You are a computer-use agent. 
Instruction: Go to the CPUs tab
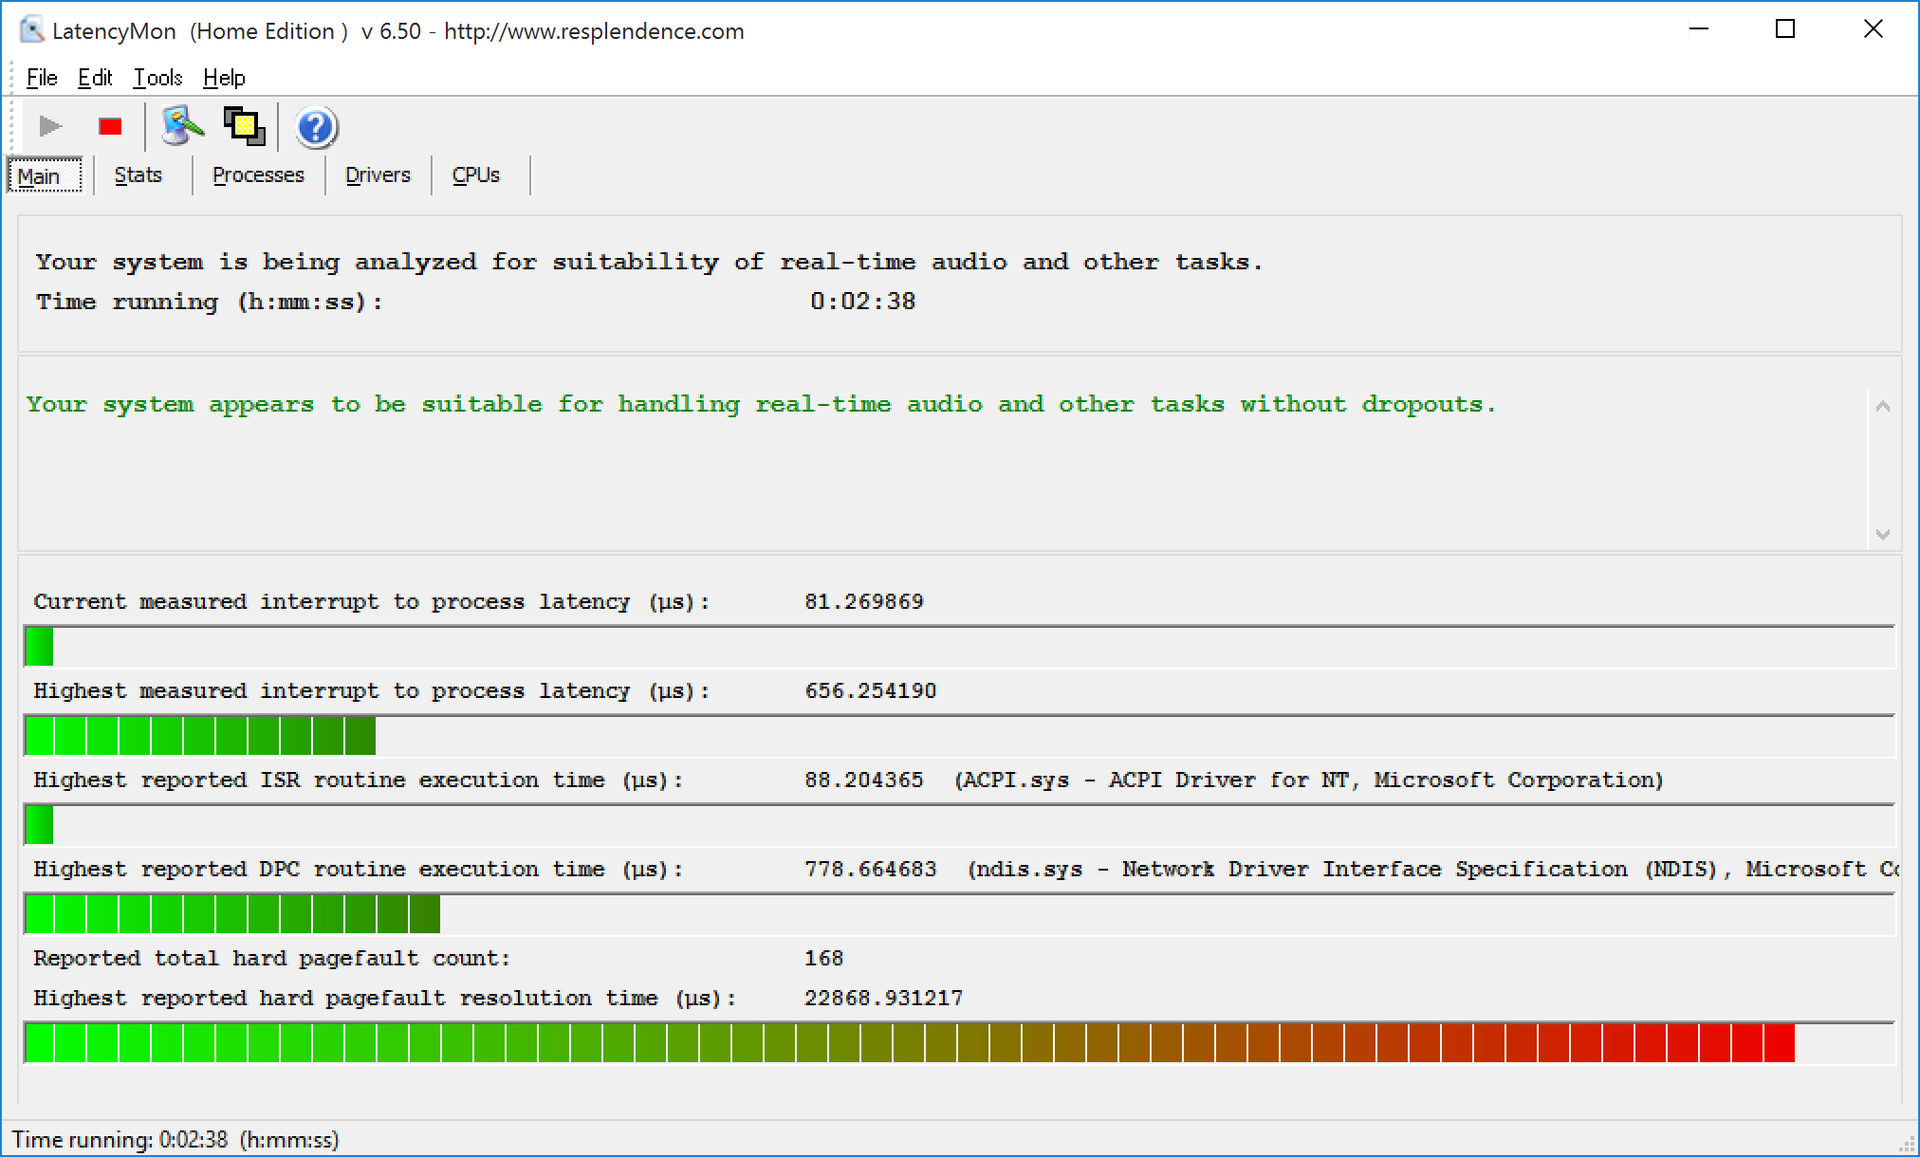pyautogui.click(x=475, y=175)
